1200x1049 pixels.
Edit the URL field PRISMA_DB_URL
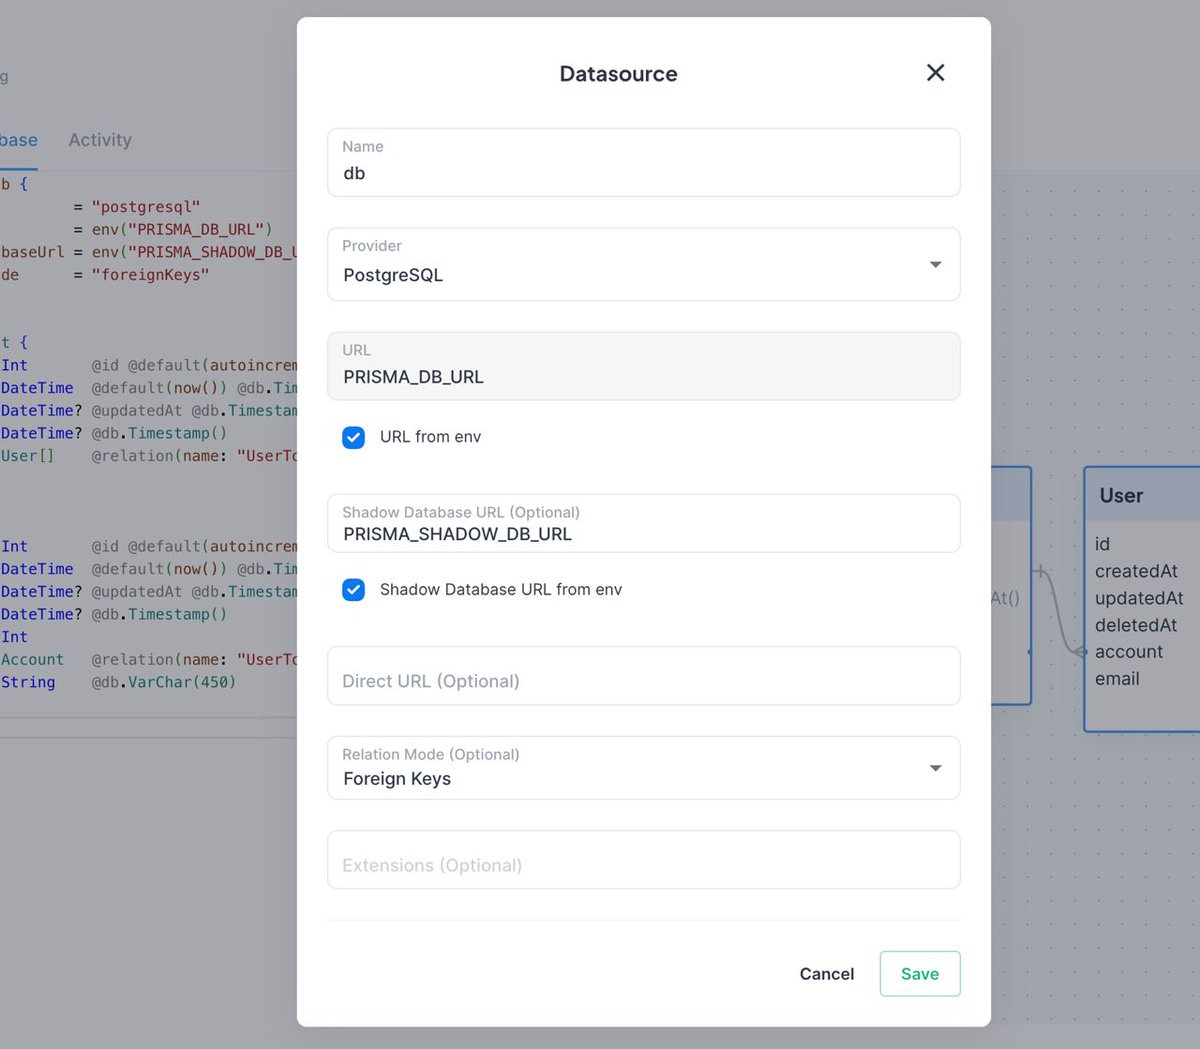click(643, 366)
